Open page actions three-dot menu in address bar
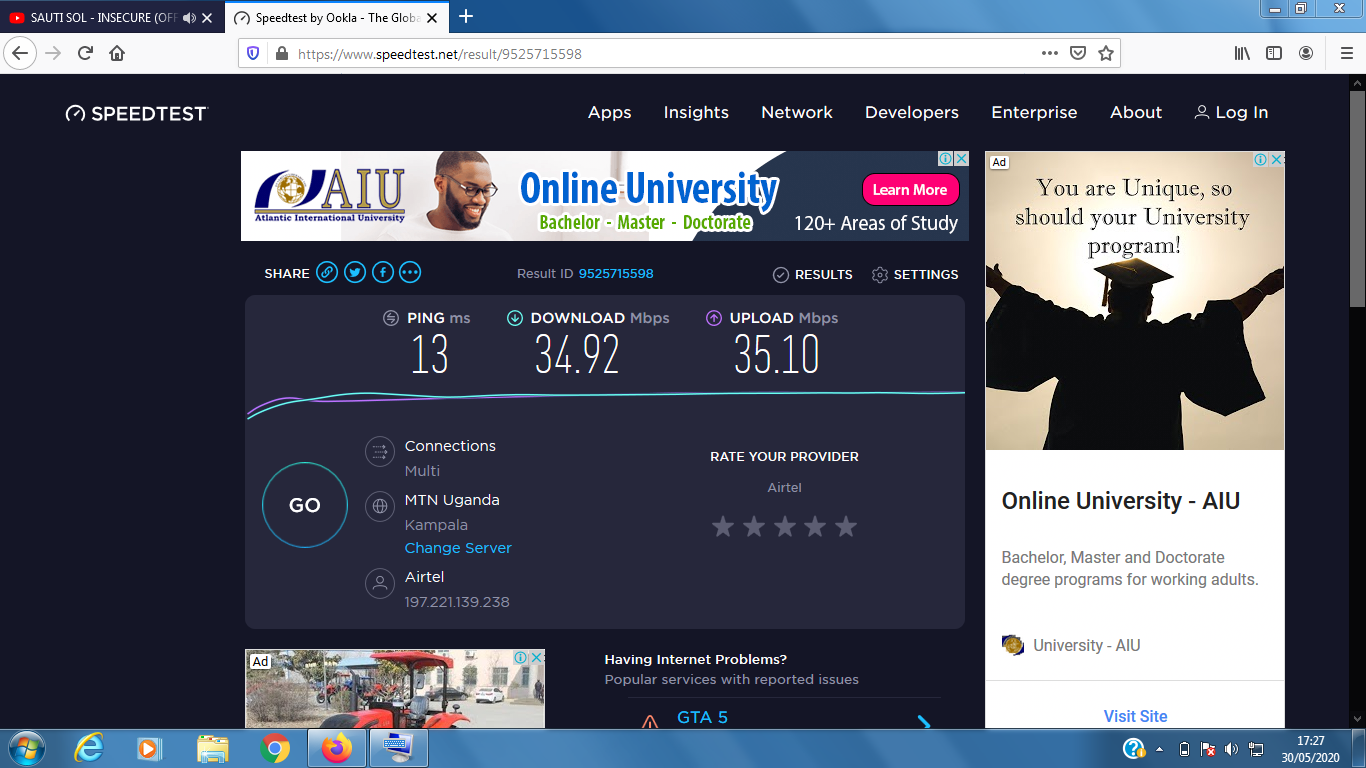Screen dimensions: 1366x768 [x=1049, y=54]
